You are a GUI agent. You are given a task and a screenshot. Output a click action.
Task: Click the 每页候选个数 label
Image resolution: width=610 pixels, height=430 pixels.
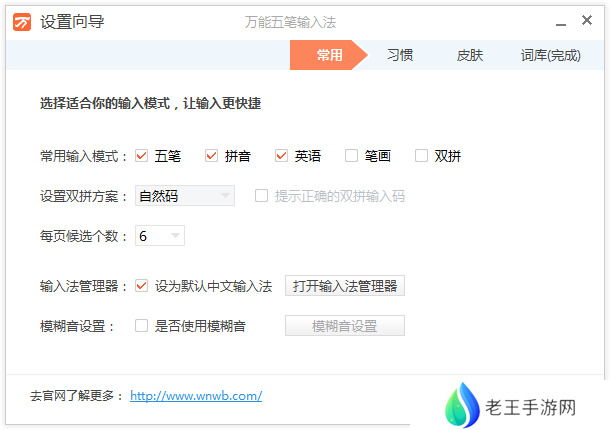tap(83, 236)
